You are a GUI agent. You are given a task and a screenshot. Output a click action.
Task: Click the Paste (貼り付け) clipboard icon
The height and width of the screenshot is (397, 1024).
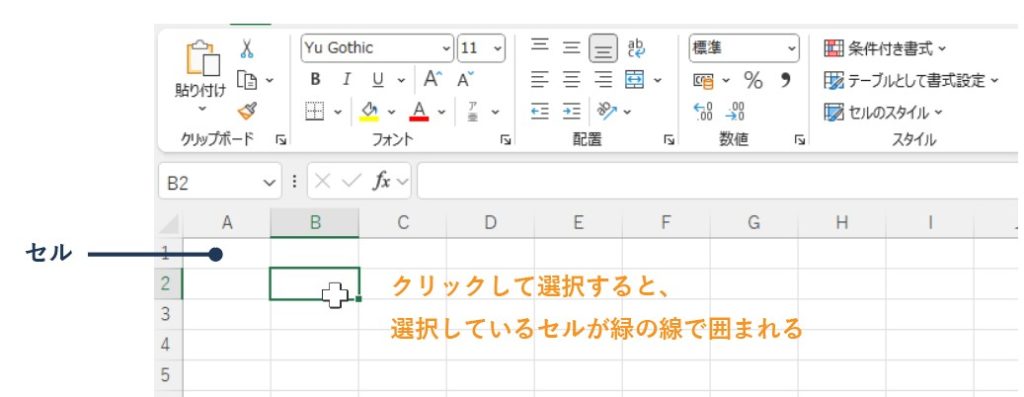(x=202, y=58)
